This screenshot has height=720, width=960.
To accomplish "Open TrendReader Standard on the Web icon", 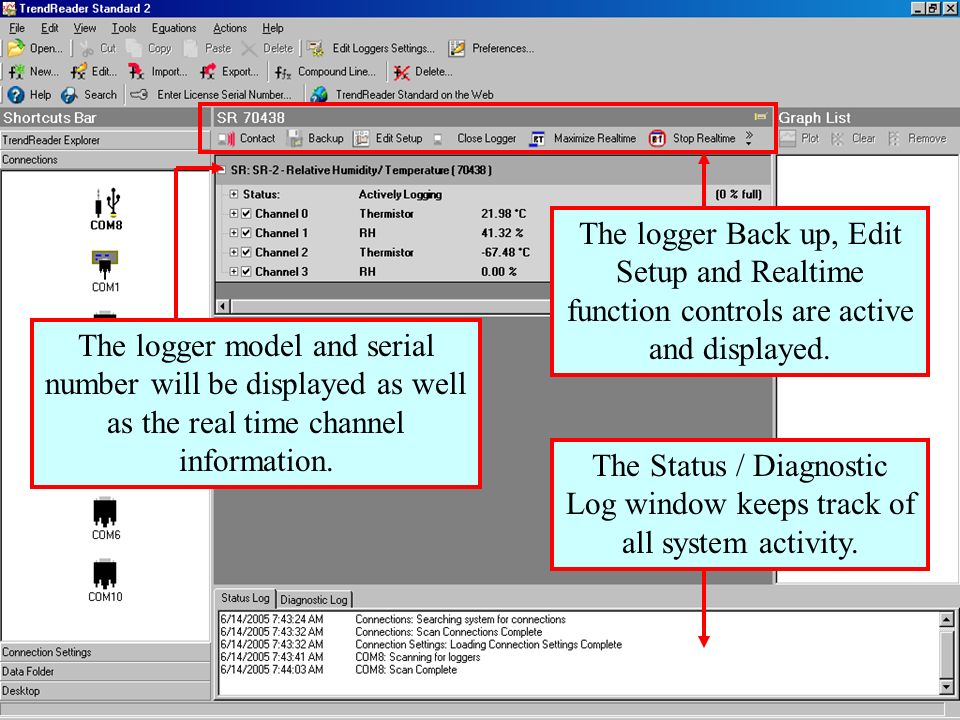I will pos(319,95).
